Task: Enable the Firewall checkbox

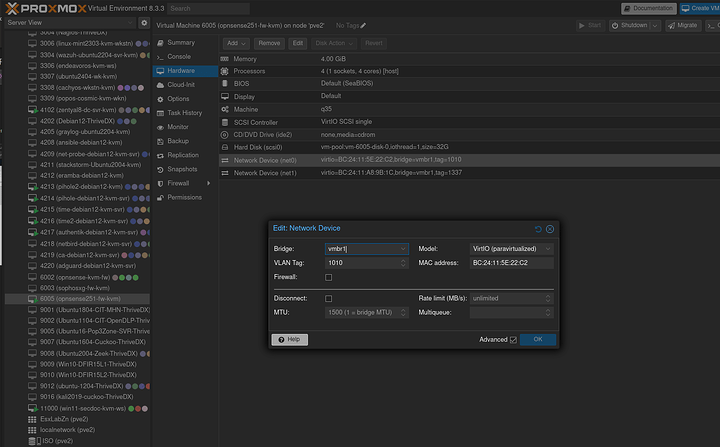Action: [329, 277]
